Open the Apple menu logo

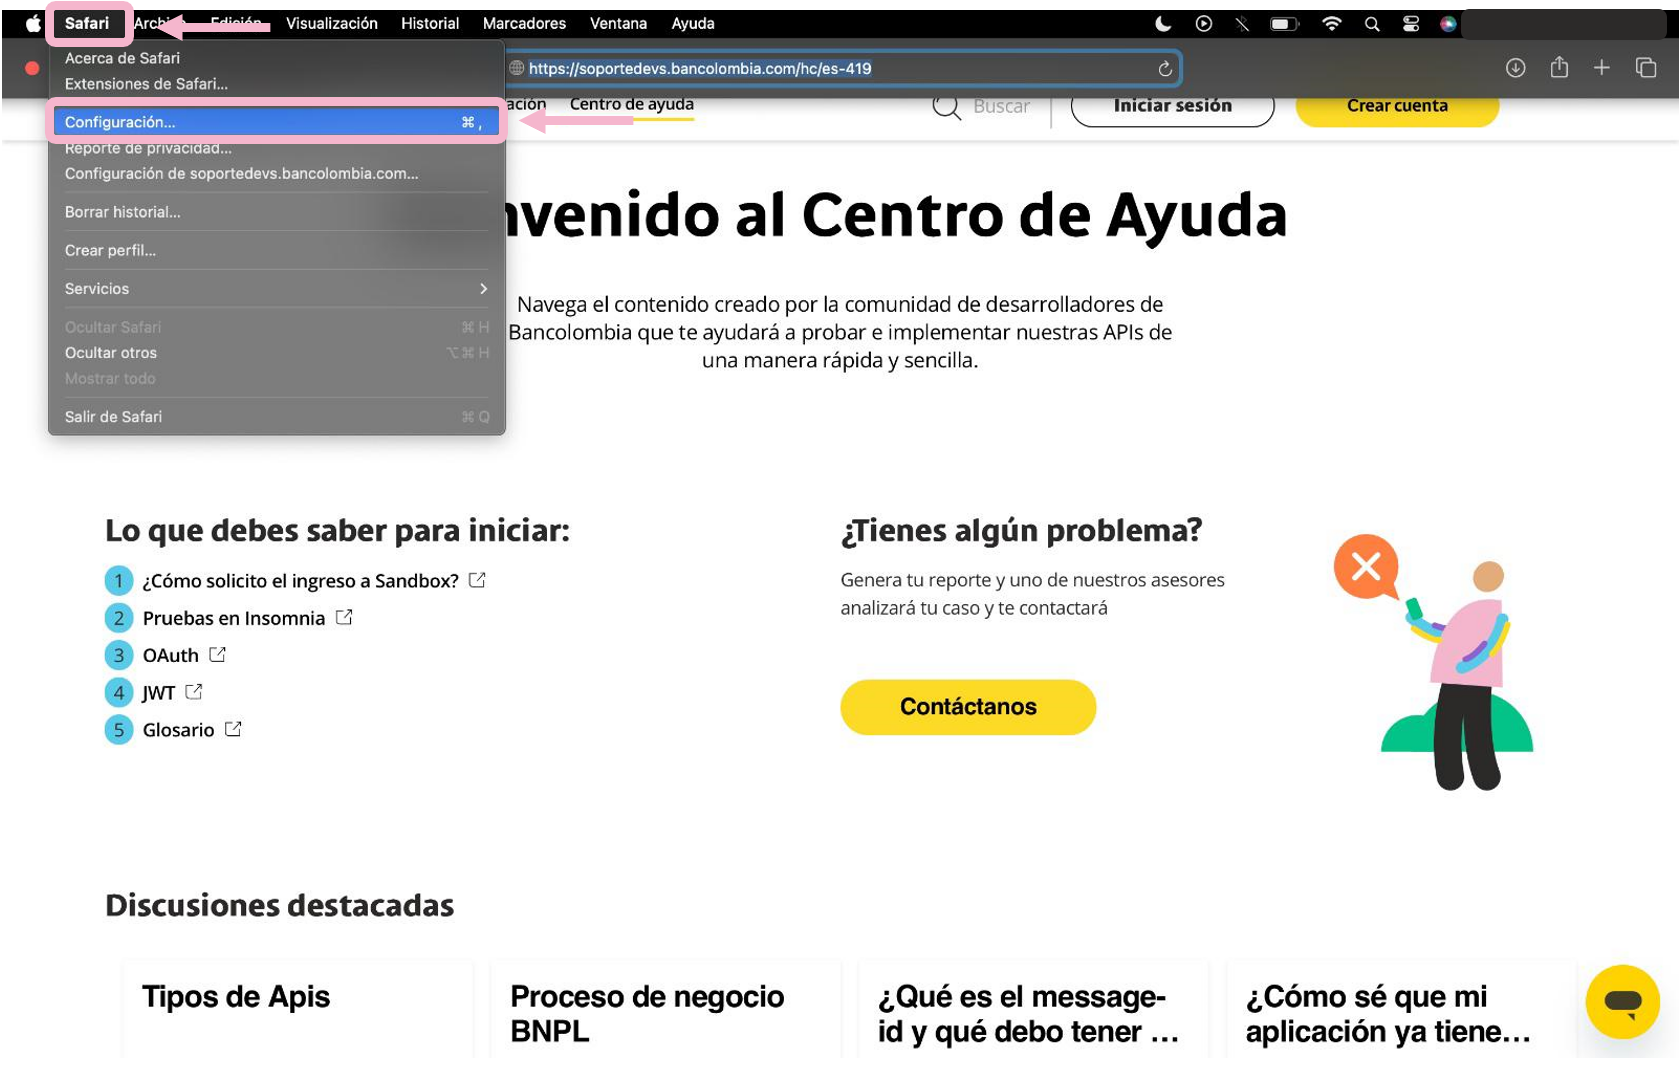(33, 23)
